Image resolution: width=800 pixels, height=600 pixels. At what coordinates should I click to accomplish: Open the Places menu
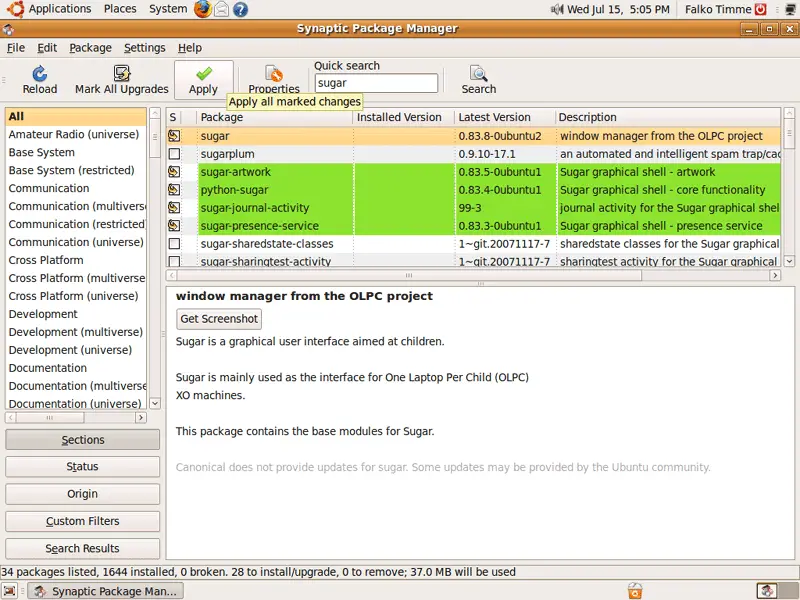pos(120,9)
